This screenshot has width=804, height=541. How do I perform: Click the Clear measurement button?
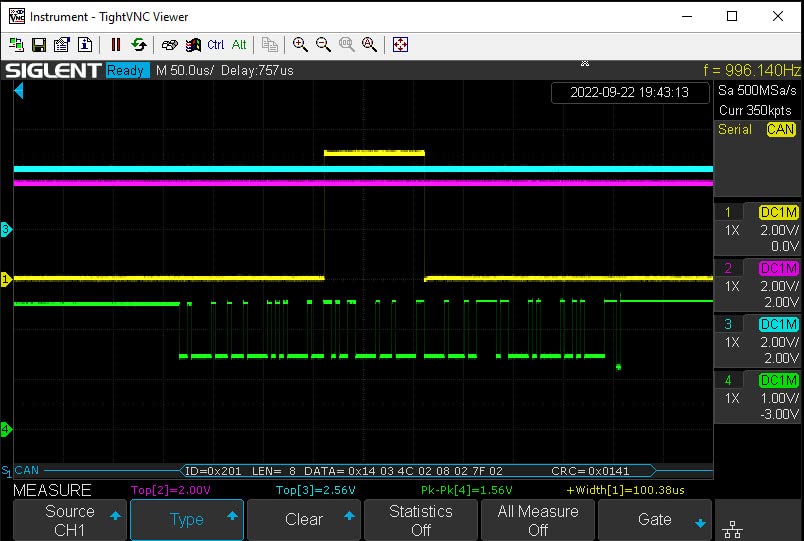[x=304, y=520]
